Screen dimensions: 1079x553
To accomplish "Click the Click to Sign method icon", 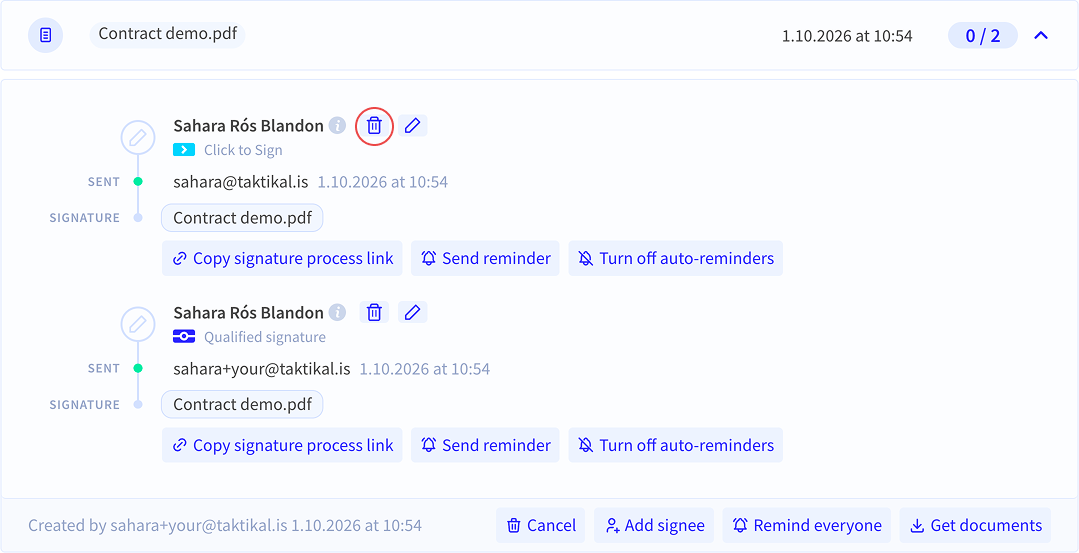I will pyautogui.click(x=184, y=149).
